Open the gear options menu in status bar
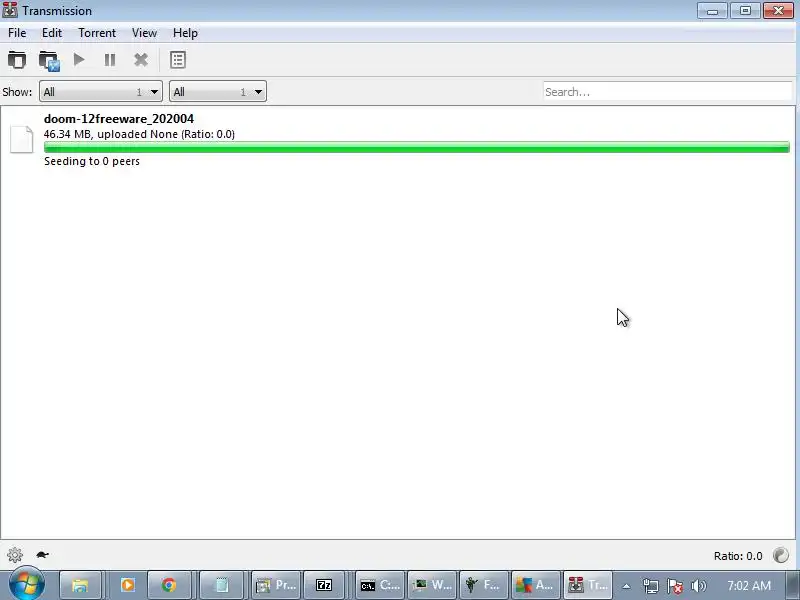 pos(15,555)
